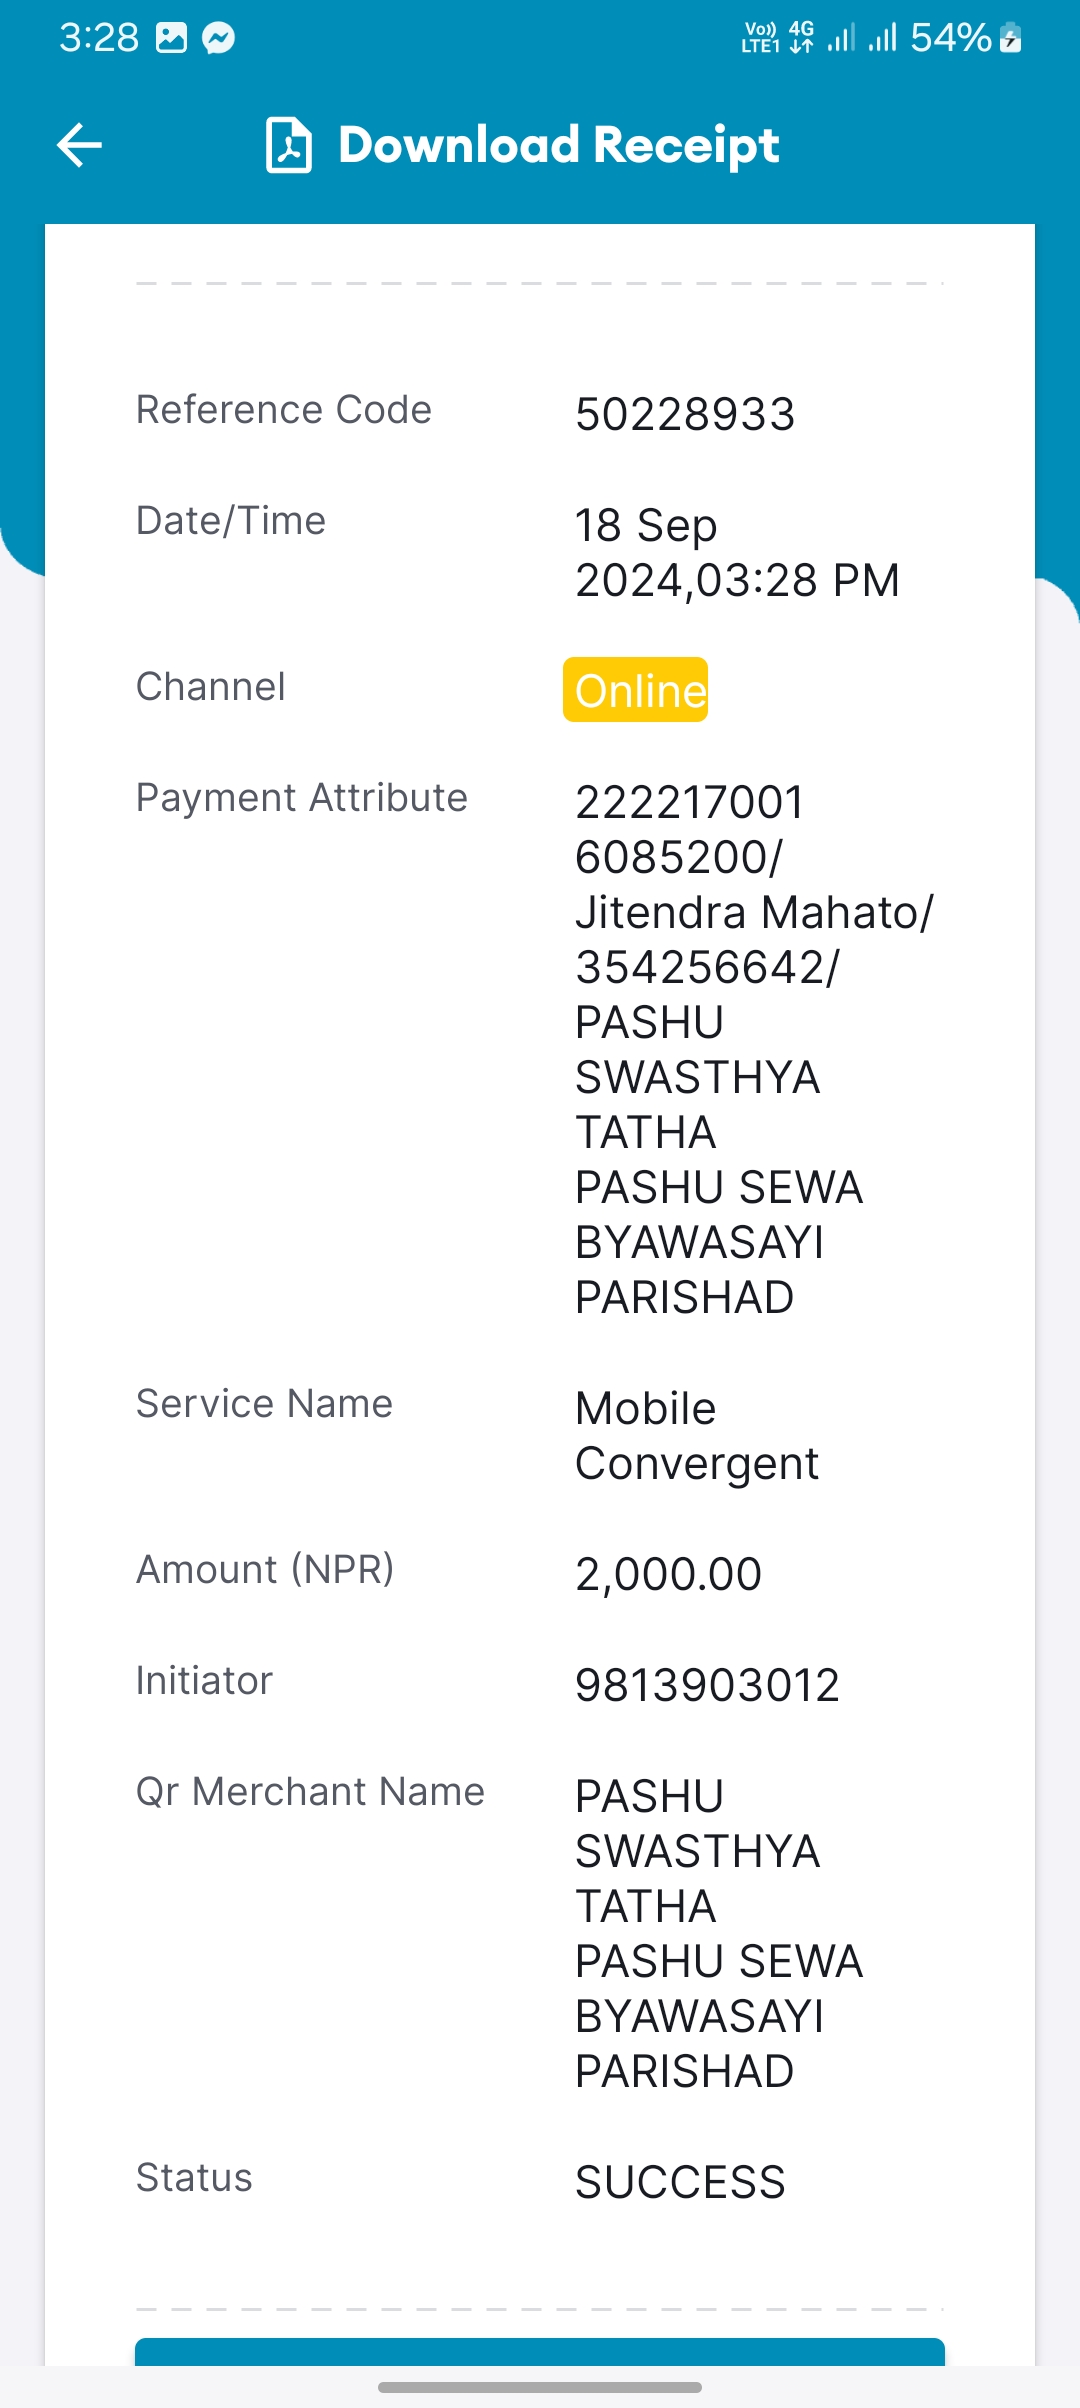Image resolution: width=1080 pixels, height=2408 pixels.
Task: Select the reference code 50228933
Action: [x=685, y=414]
